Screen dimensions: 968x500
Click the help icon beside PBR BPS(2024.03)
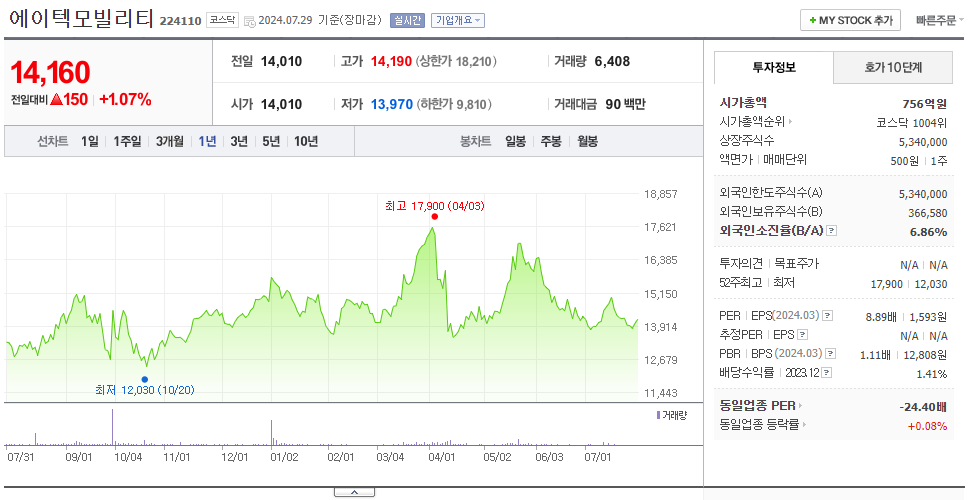click(831, 354)
